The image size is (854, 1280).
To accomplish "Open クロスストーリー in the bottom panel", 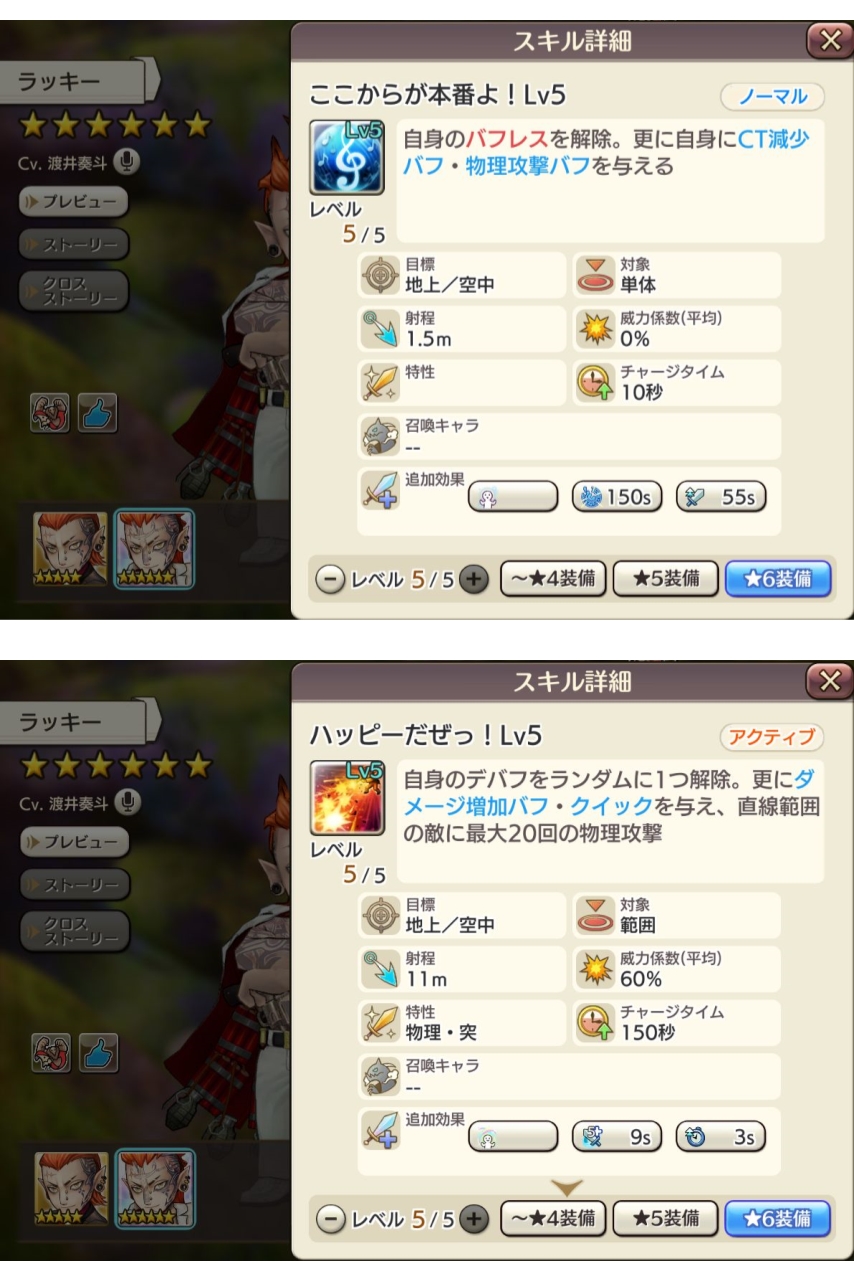I will (x=74, y=930).
